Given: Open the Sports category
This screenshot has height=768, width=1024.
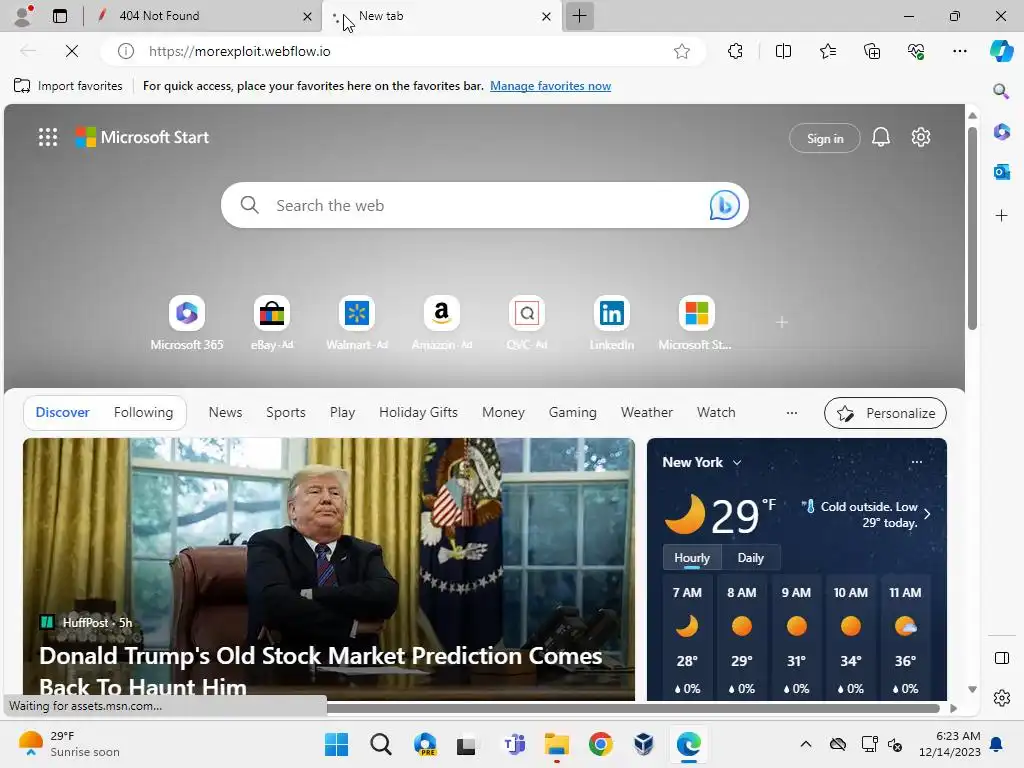Looking at the screenshot, I should click(x=285, y=412).
